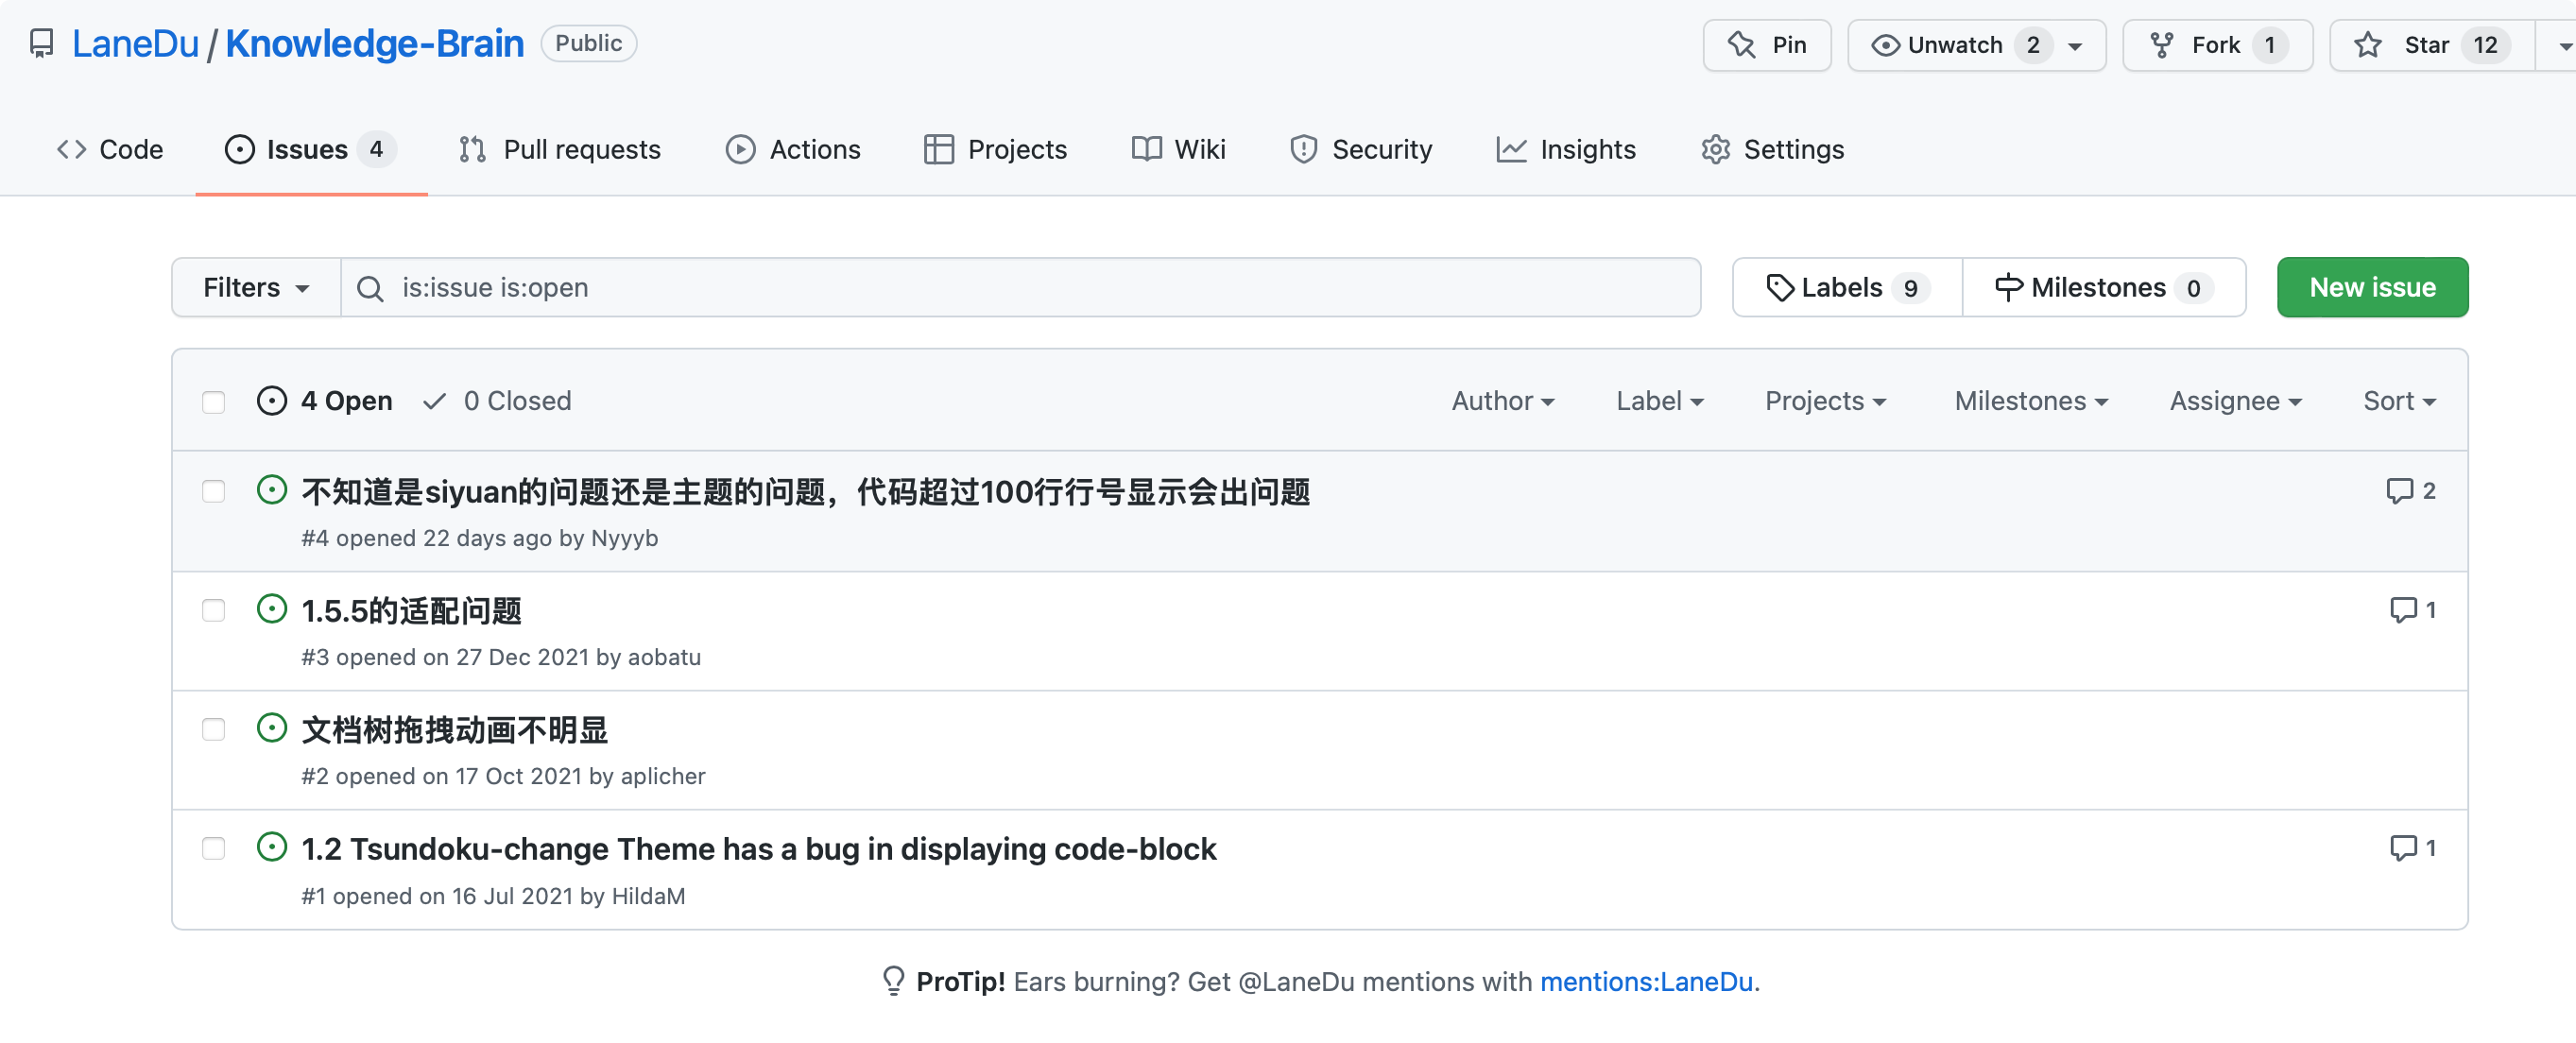Image resolution: width=2576 pixels, height=1043 pixels.
Task: Click the Labels tag icon
Action: (x=1779, y=288)
